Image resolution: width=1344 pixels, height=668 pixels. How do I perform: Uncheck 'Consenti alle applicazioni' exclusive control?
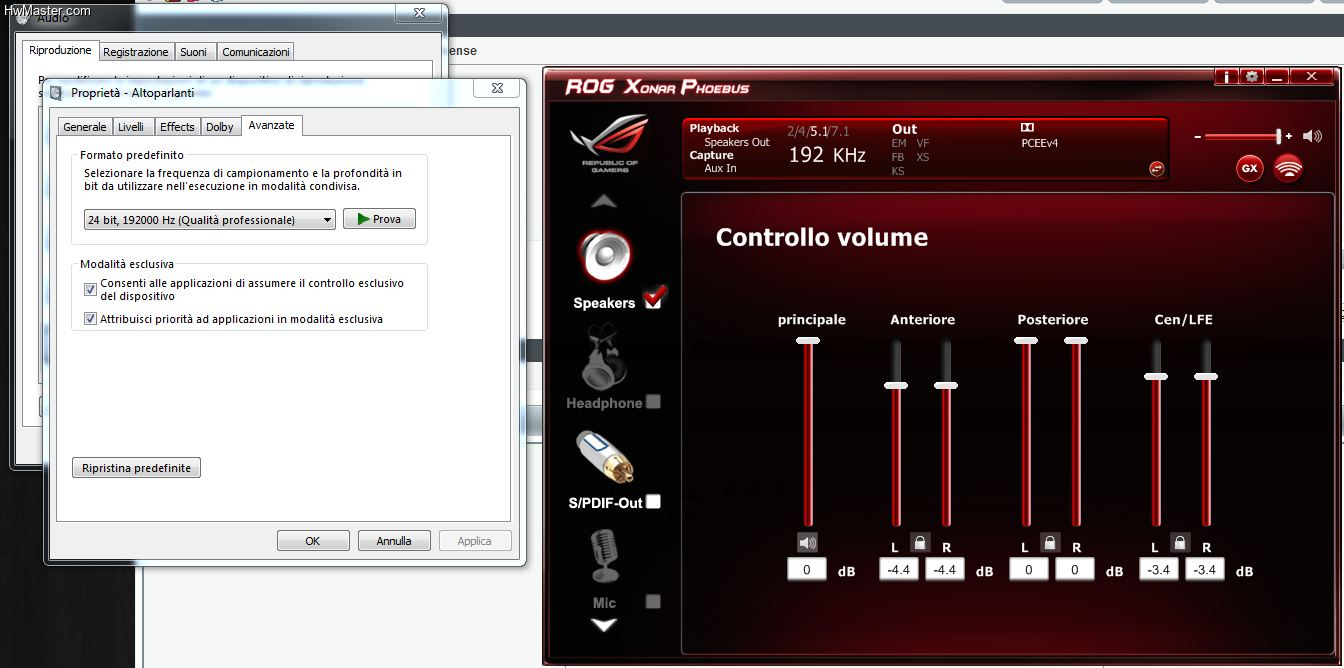point(91,289)
